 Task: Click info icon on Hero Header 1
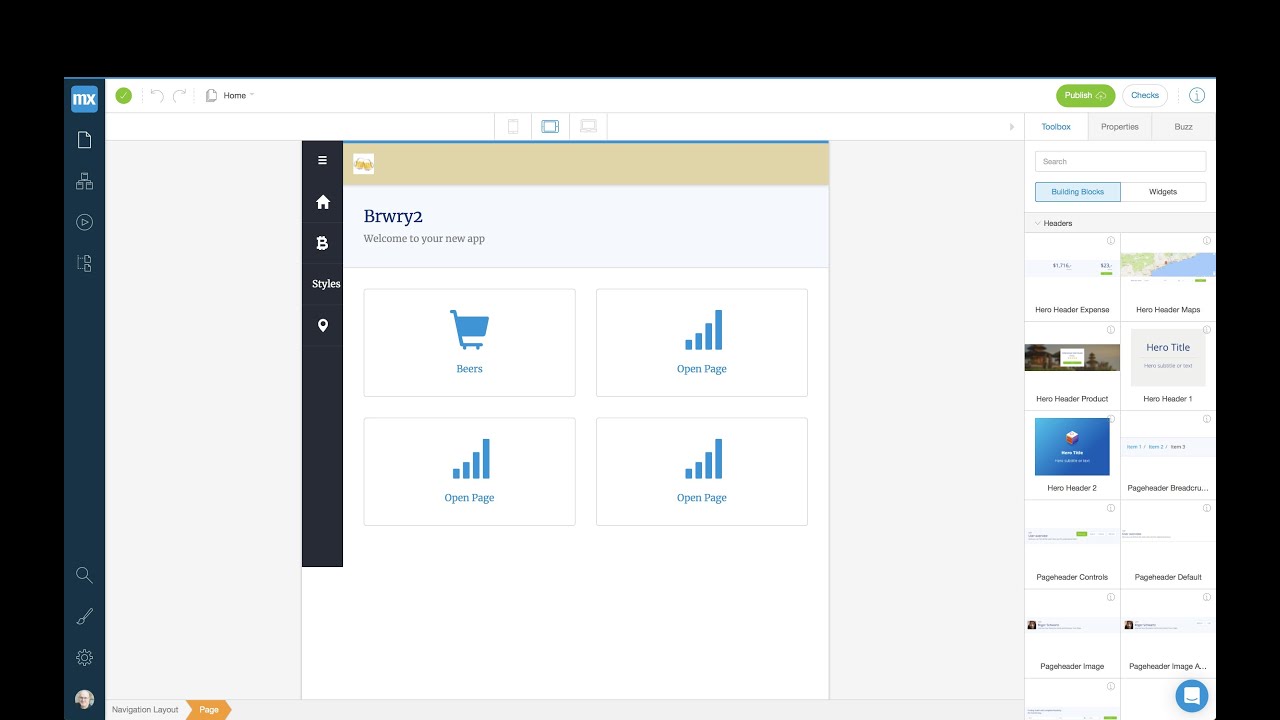[x=1206, y=330]
